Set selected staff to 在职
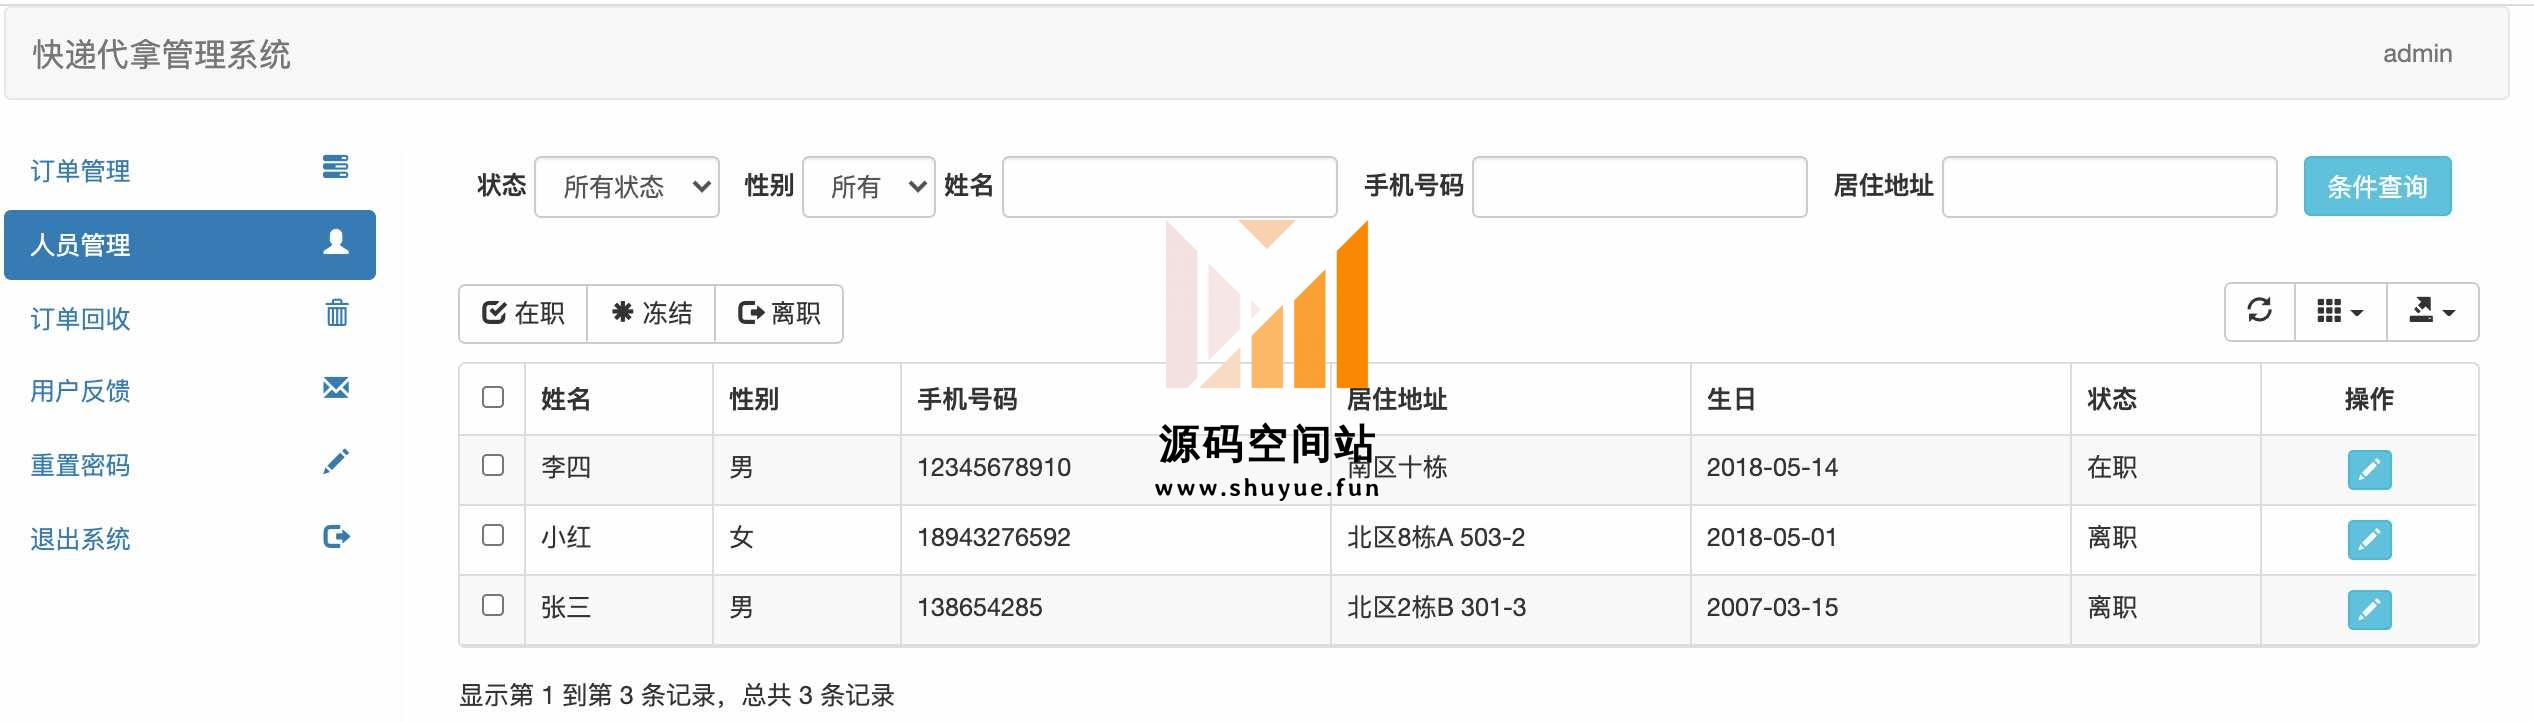This screenshot has height=722, width=2534. 523,314
